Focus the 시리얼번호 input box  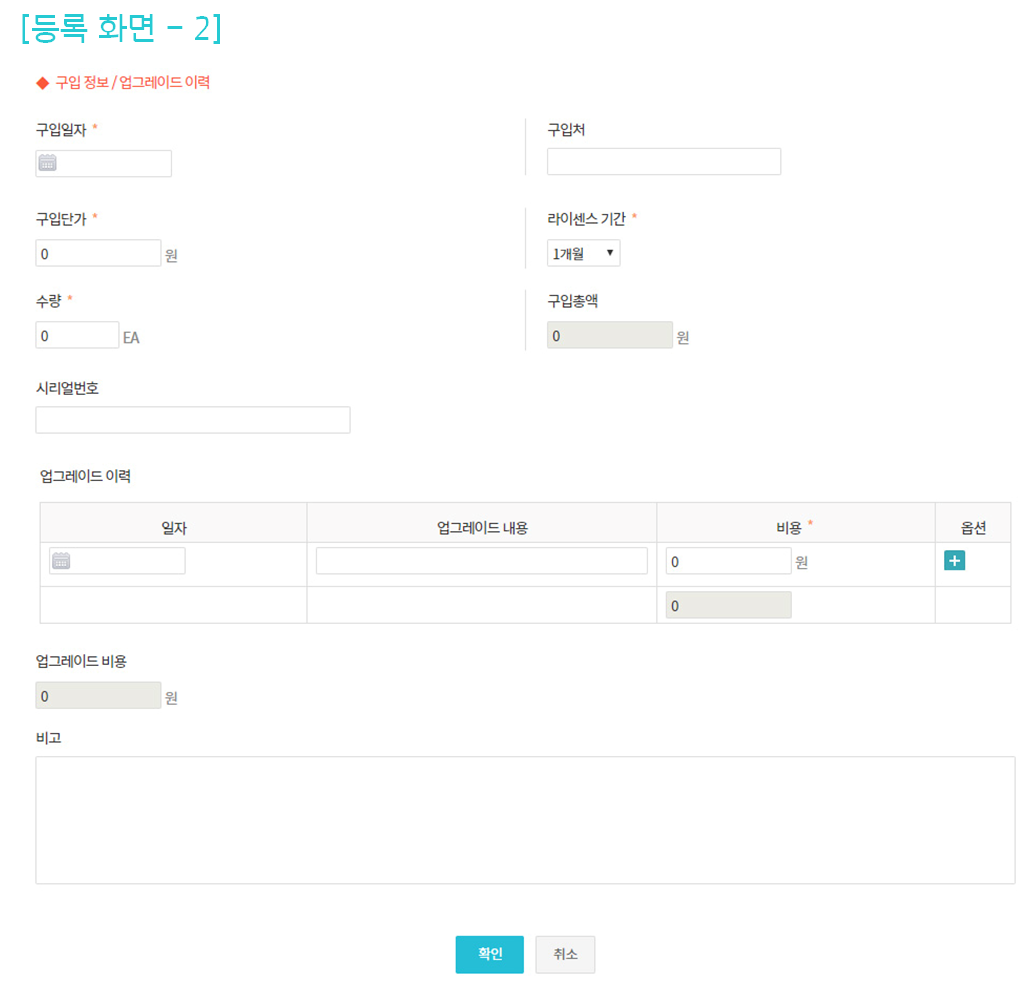pyautogui.click(x=192, y=420)
